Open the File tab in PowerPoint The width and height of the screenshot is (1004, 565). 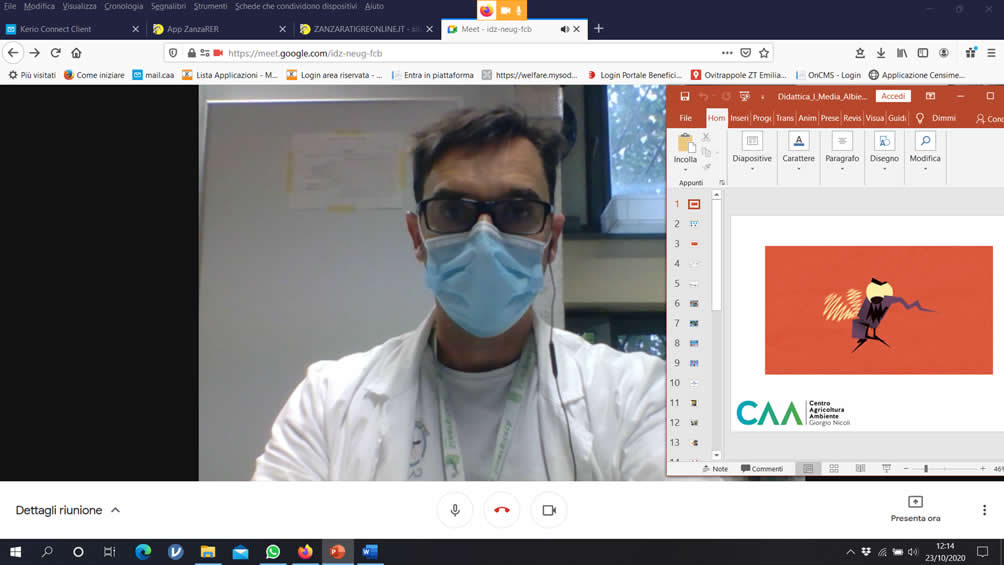(x=686, y=118)
